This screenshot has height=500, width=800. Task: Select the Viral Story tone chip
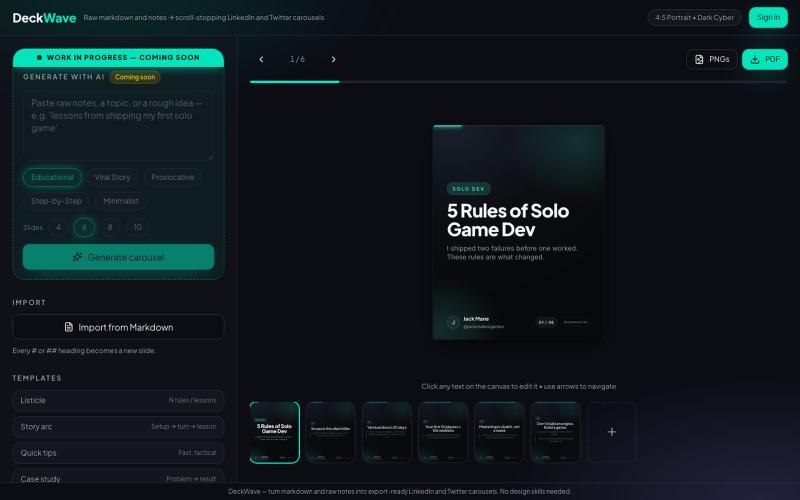(x=112, y=177)
